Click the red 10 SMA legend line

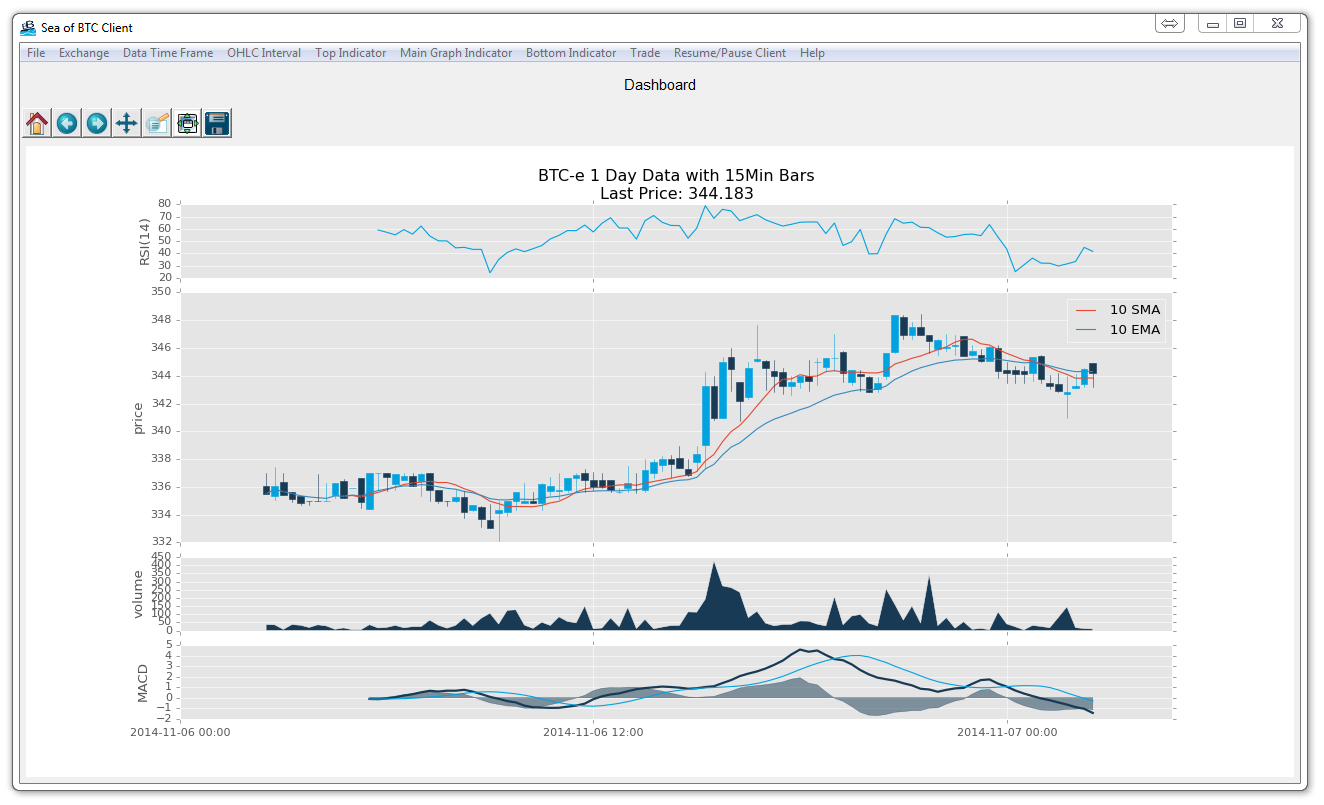tap(1085, 310)
